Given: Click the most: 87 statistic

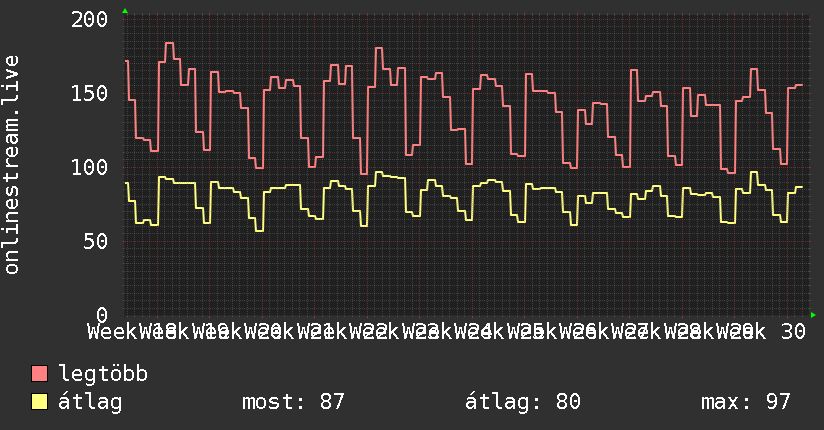Looking at the screenshot, I should click(293, 402).
